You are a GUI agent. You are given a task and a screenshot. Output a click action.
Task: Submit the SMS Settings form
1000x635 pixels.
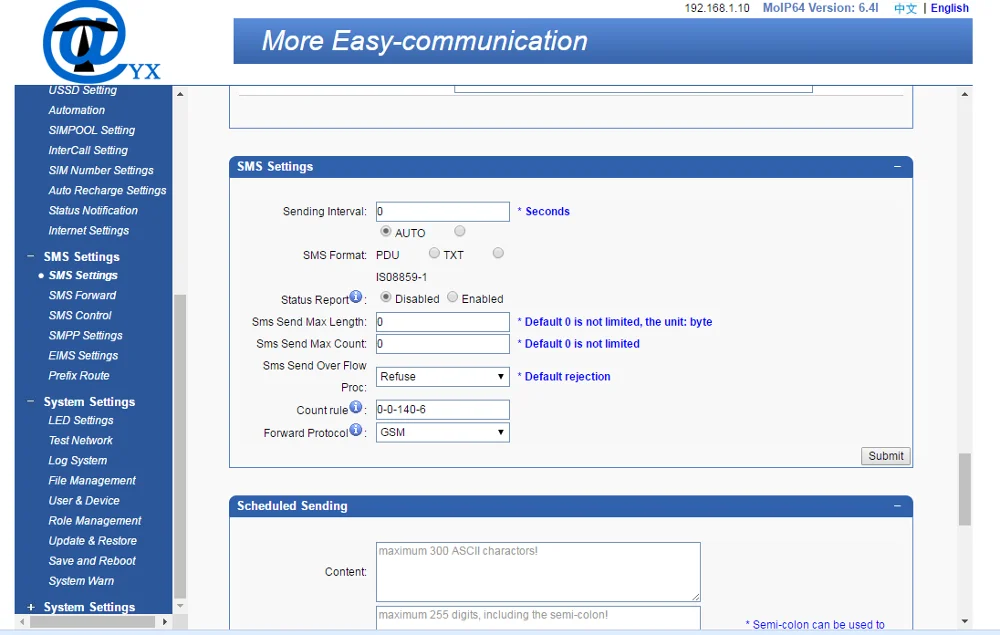[885, 456]
